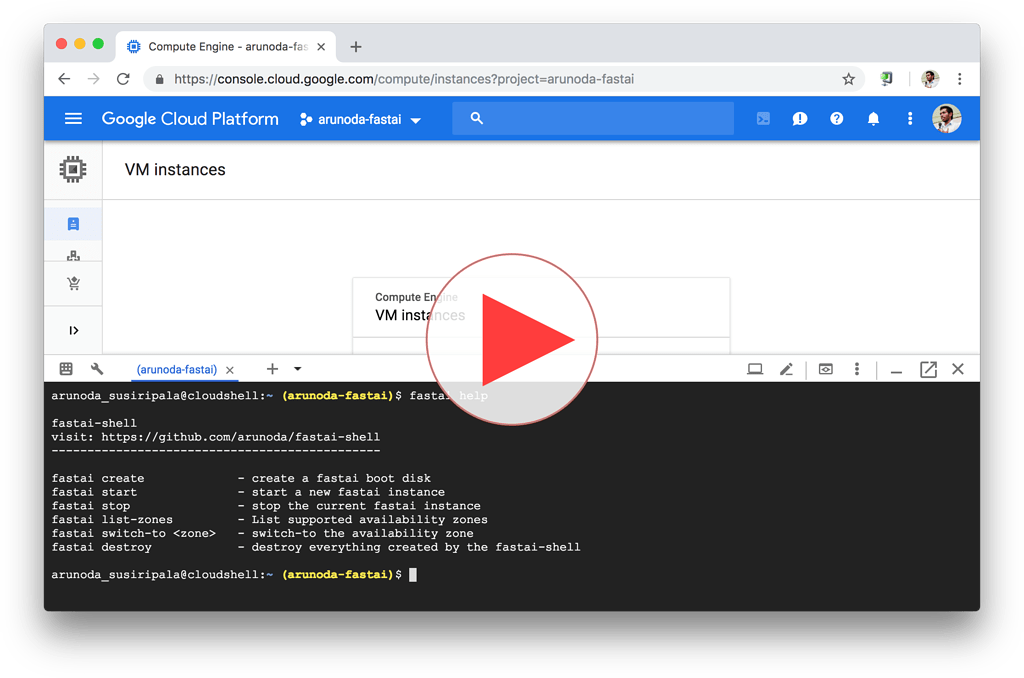Select the laptop boost mode icon in Cloud Shell
Image resolution: width=1024 pixels, height=678 pixels.
(755, 369)
